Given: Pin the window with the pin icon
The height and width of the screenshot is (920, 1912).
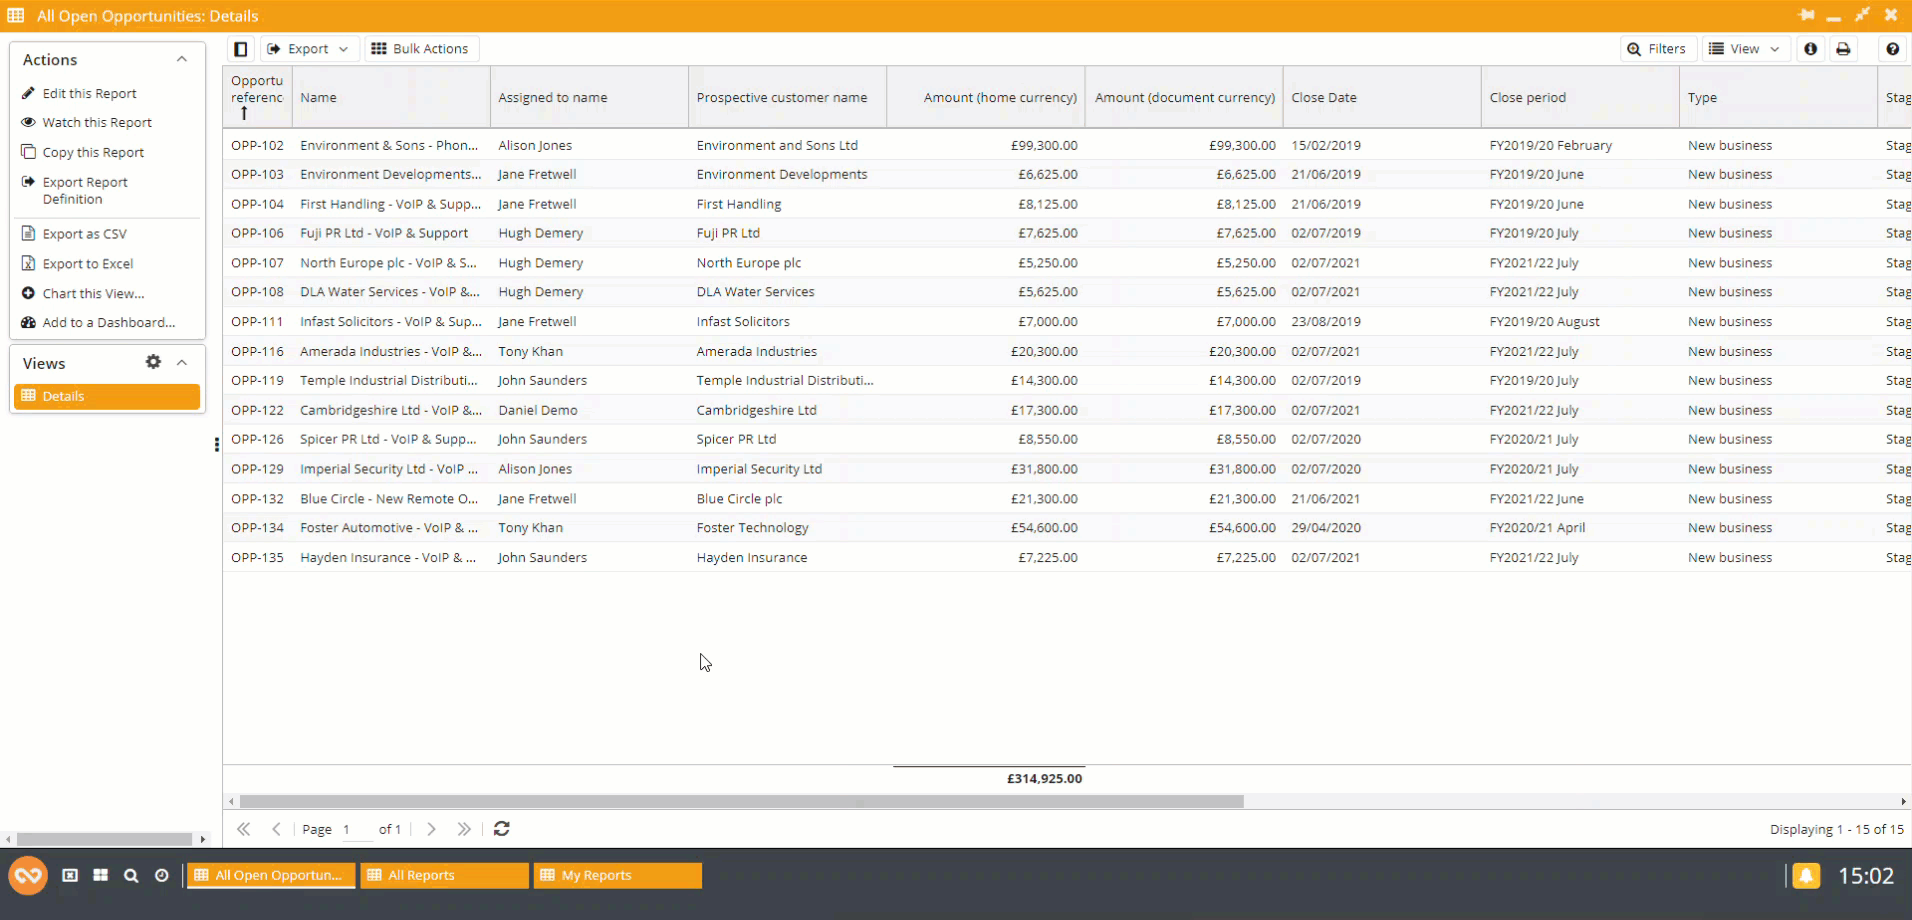Looking at the screenshot, I should click(1806, 15).
